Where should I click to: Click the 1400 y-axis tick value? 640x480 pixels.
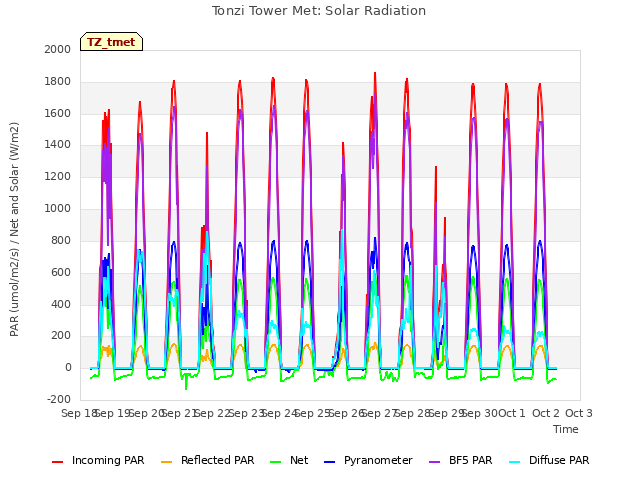point(58,145)
